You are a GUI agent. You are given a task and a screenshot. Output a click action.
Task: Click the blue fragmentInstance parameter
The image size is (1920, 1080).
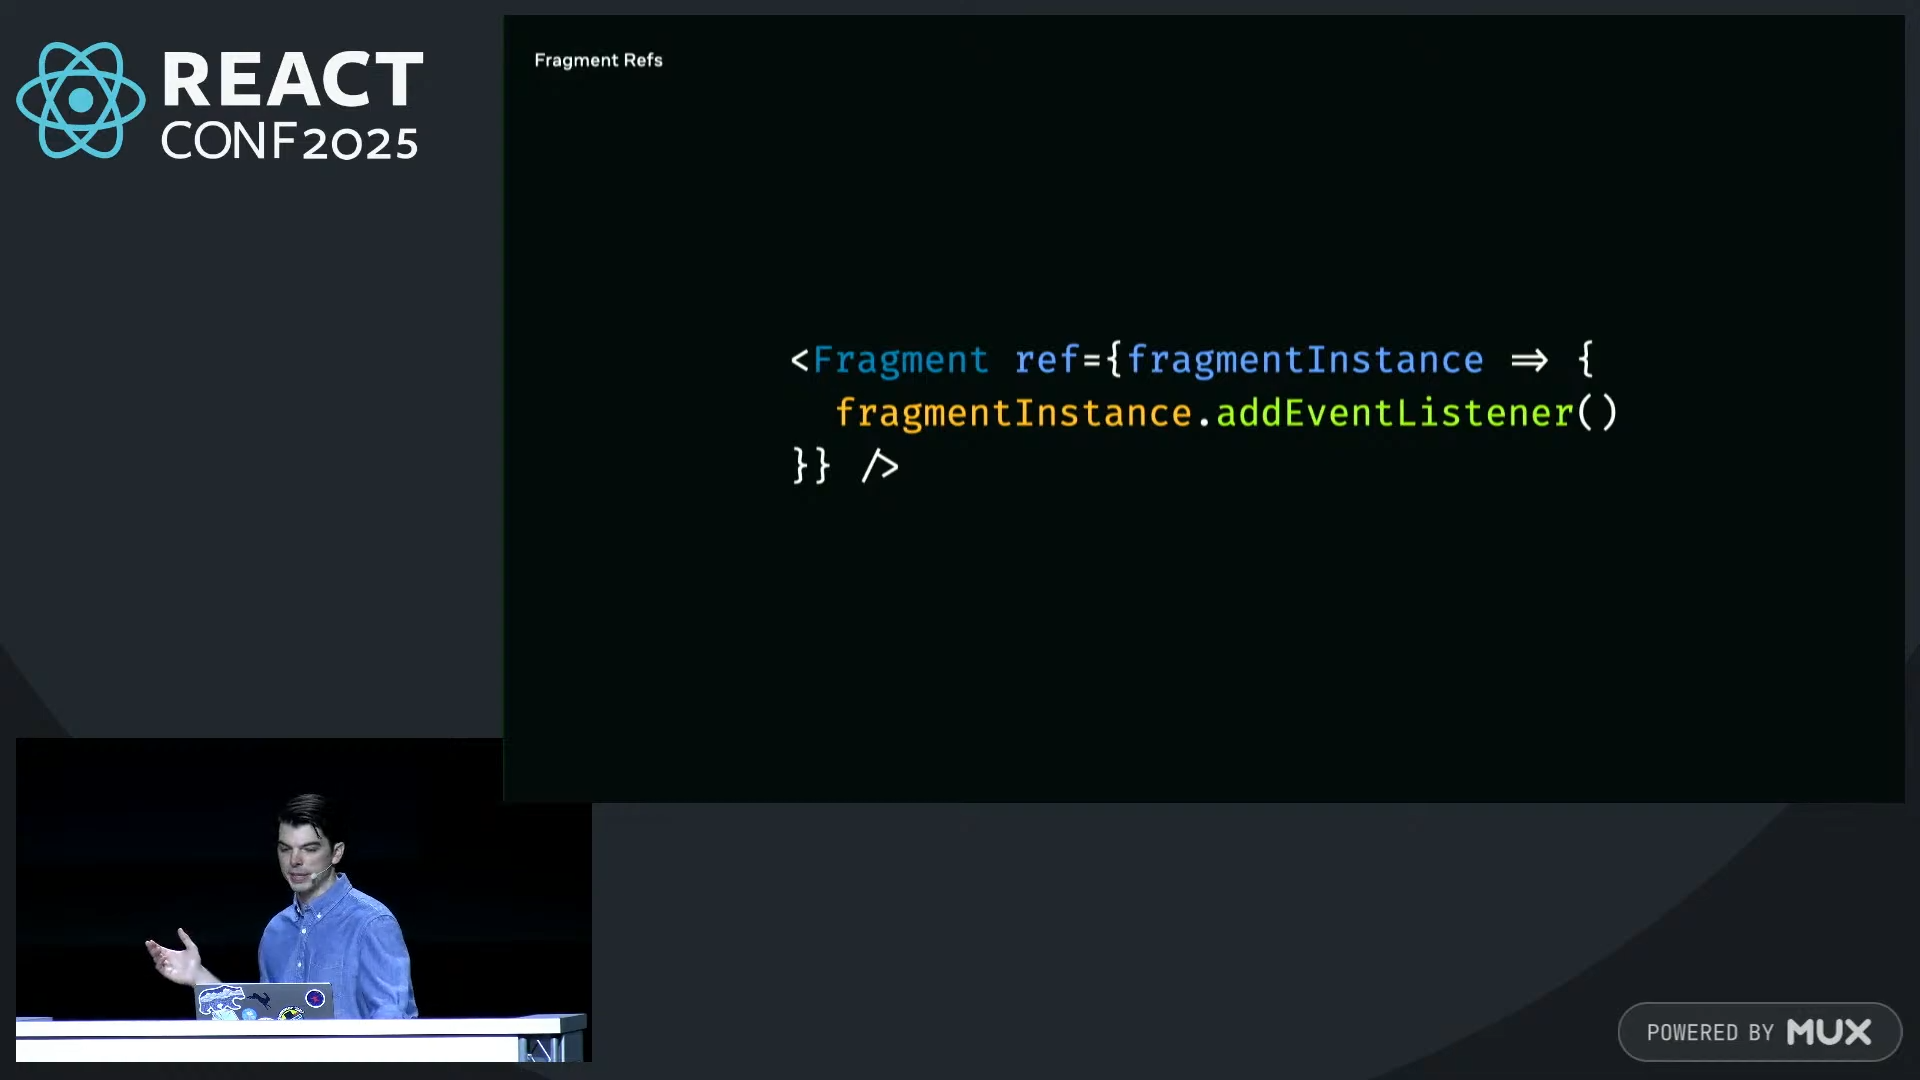1305,360
